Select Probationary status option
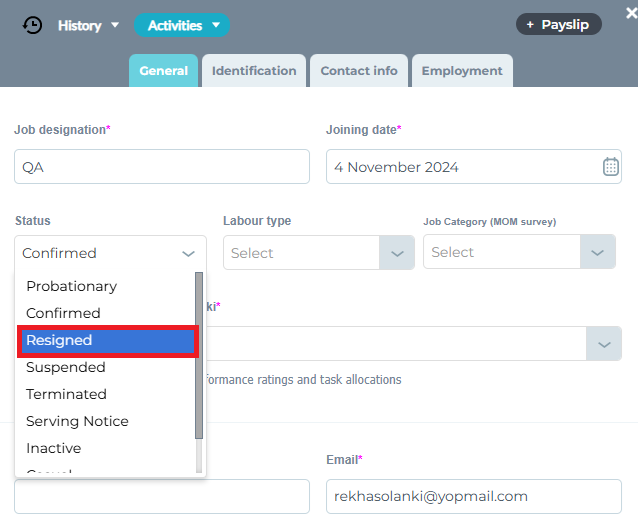638x518 pixels. point(71,286)
